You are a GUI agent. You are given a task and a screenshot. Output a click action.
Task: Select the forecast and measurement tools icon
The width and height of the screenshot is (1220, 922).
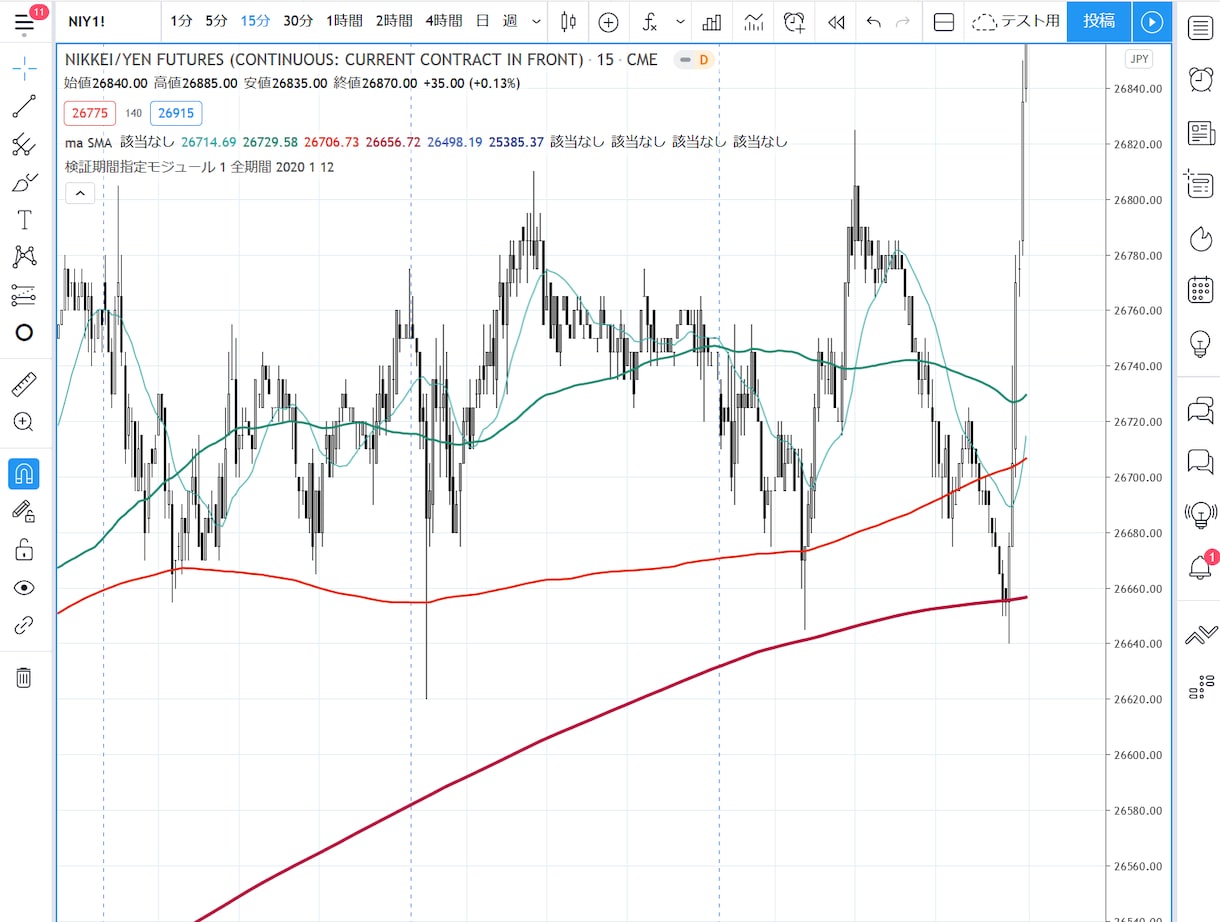(x=24, y=295)
